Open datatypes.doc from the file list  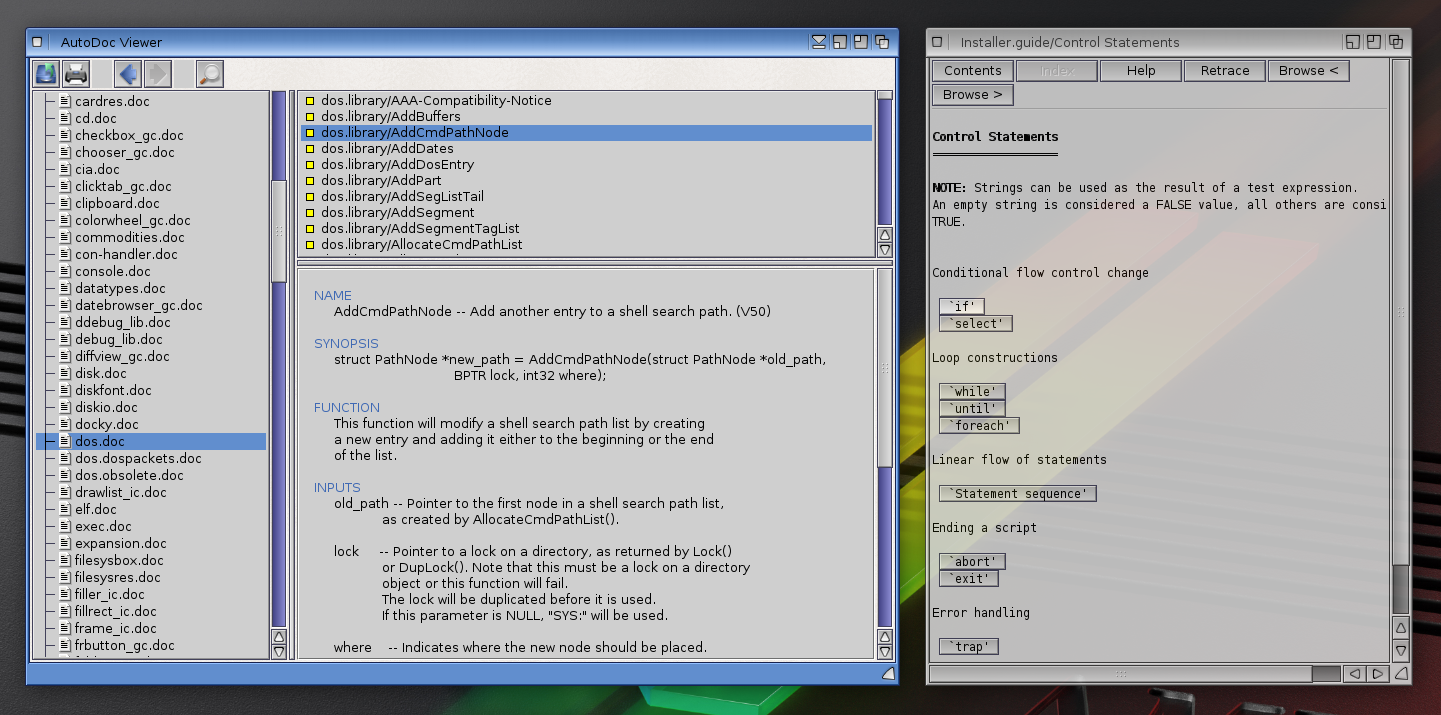pos(120,288)
